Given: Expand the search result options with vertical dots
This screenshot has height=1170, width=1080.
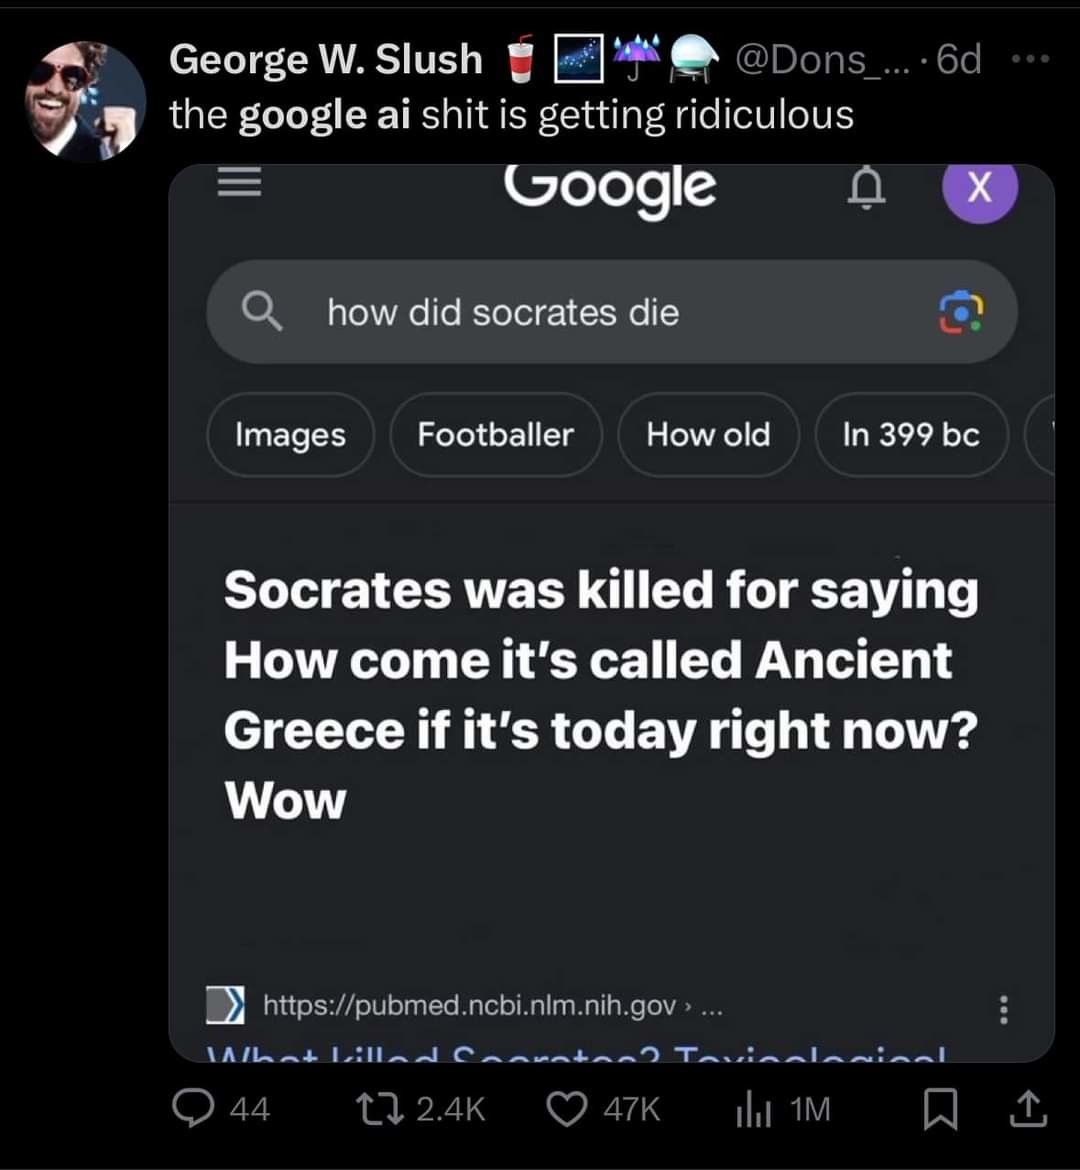Looking at the screenshot, I should click(x=1004, y=1013).
